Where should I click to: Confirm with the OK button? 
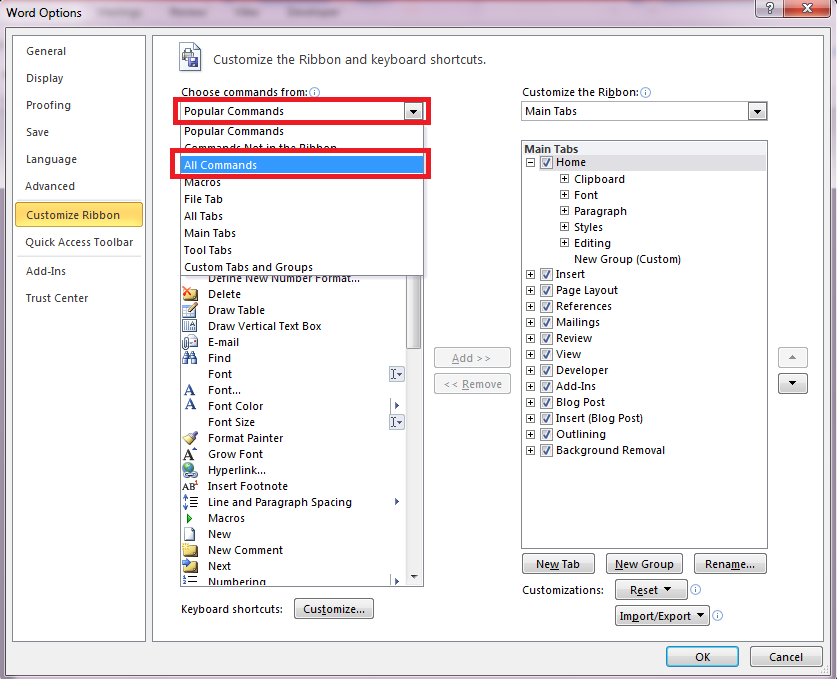[702, 657]
